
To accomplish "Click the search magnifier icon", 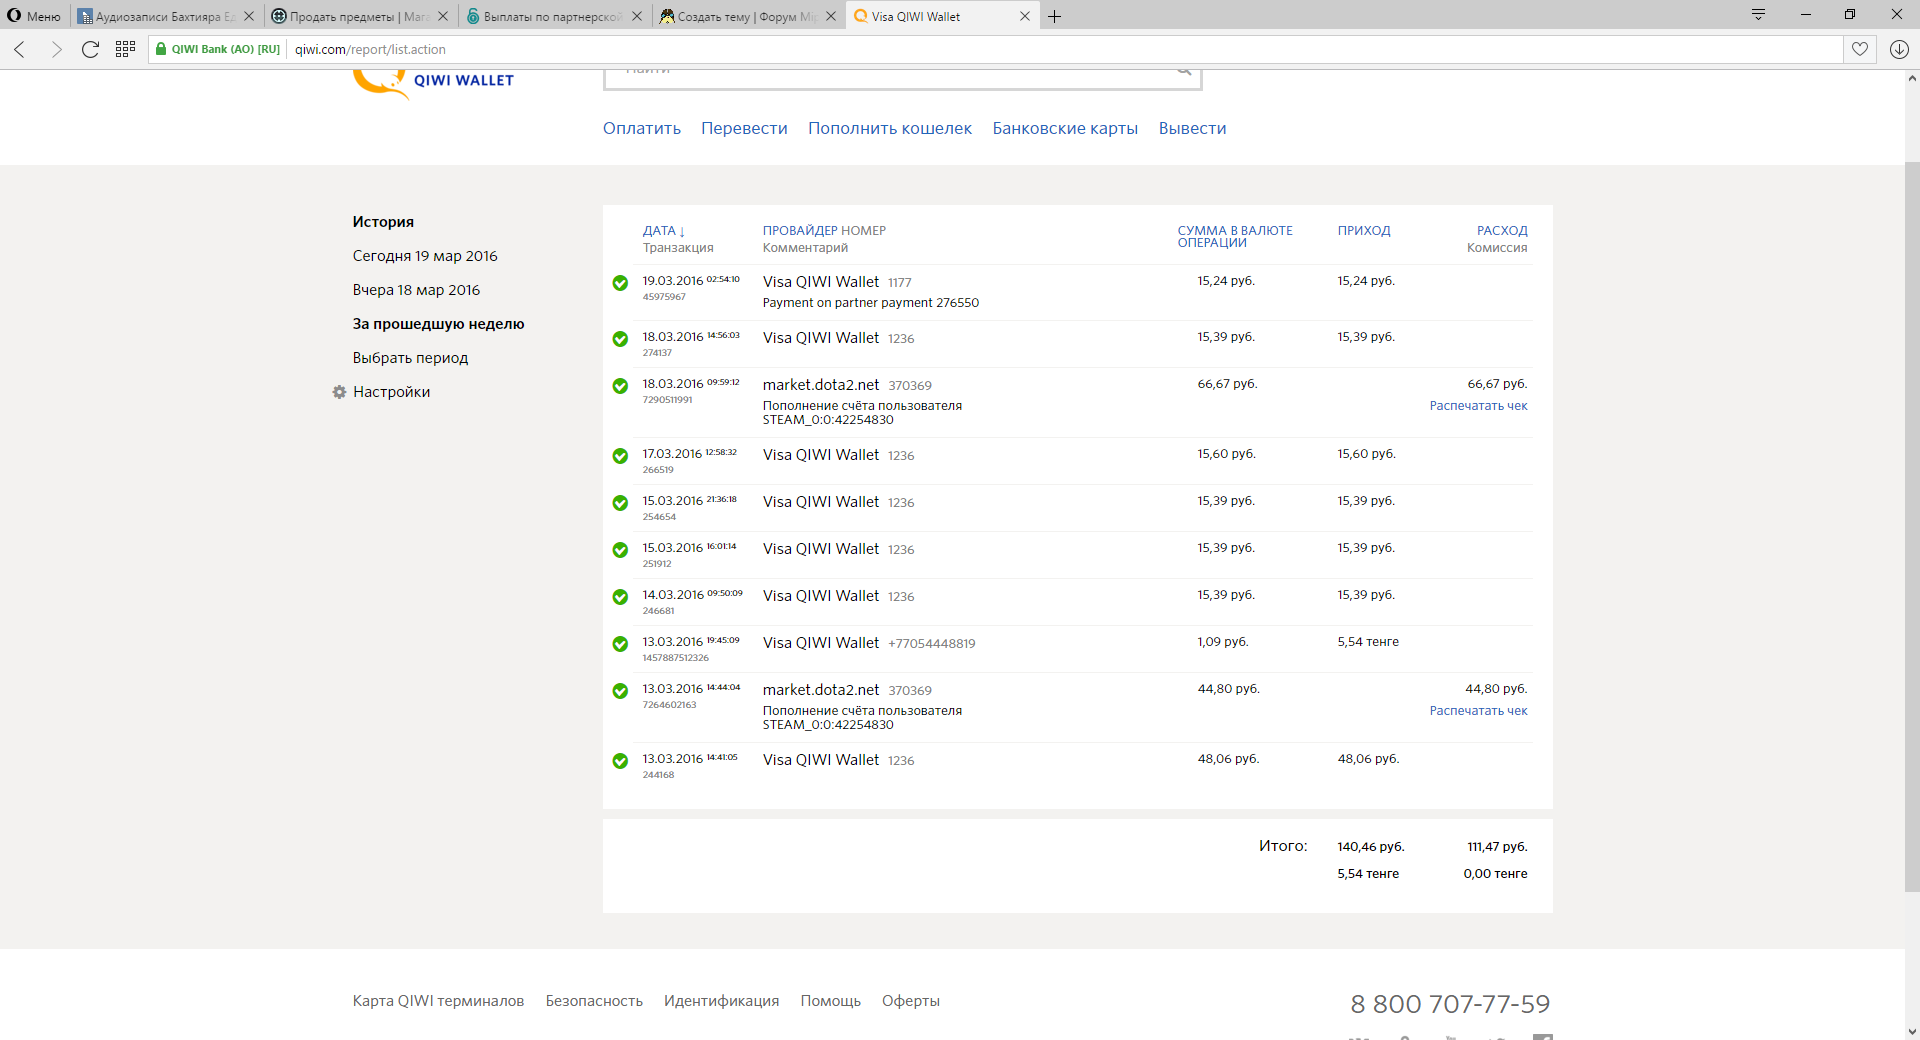I will (1184, 72).
